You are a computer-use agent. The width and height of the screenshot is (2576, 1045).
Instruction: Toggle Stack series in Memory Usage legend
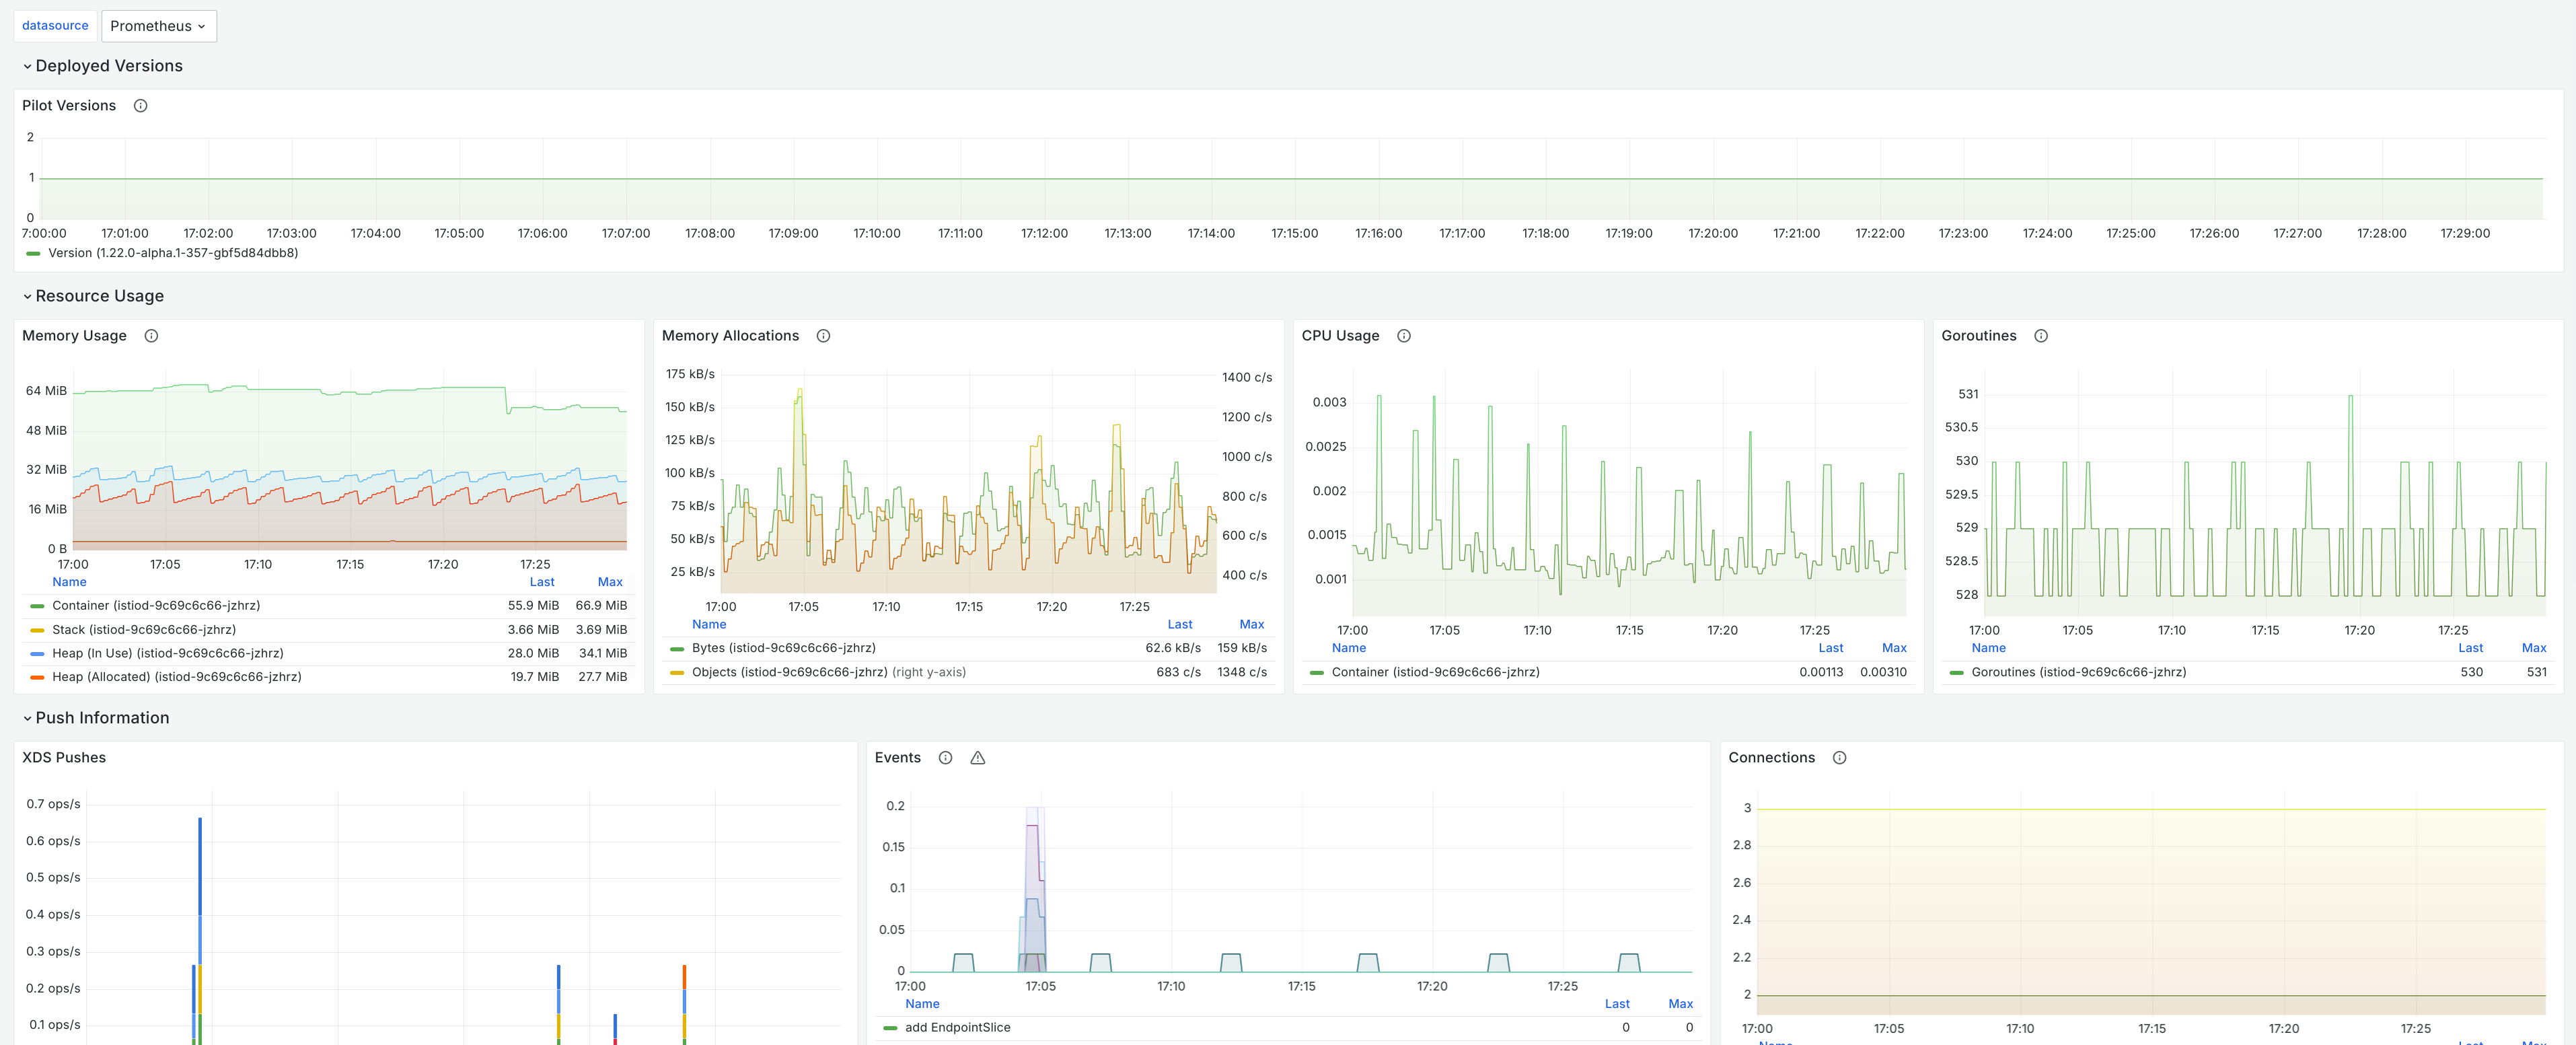[x=144, y=630]
